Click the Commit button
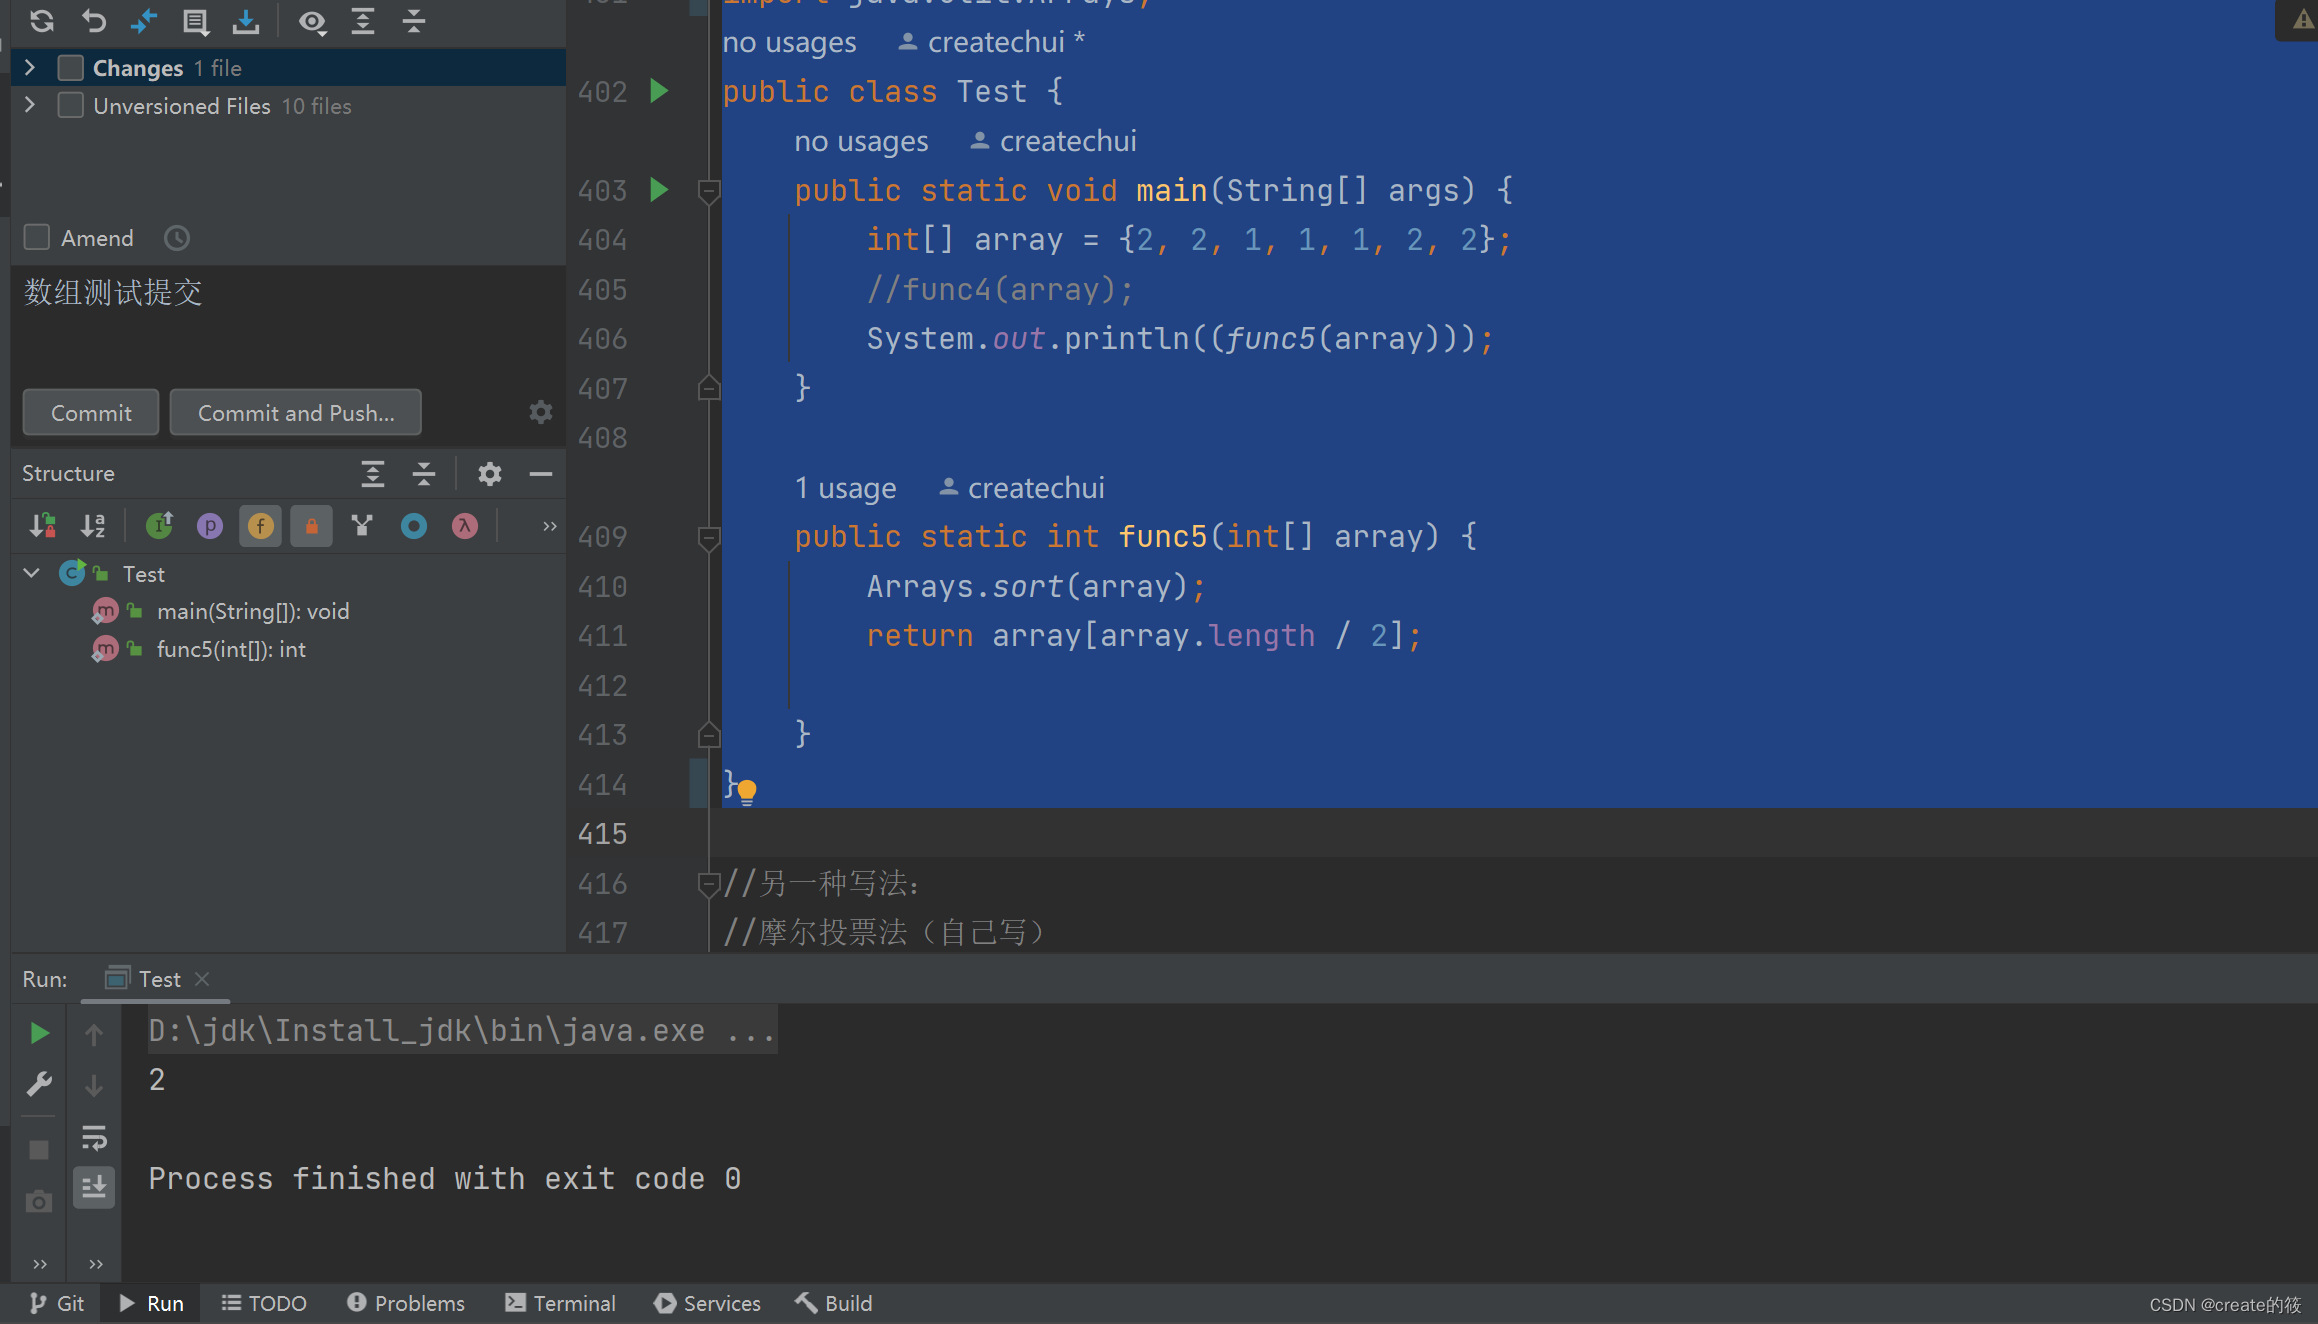Screen dimensions: 2318x1324 click(x=91, y=413)
